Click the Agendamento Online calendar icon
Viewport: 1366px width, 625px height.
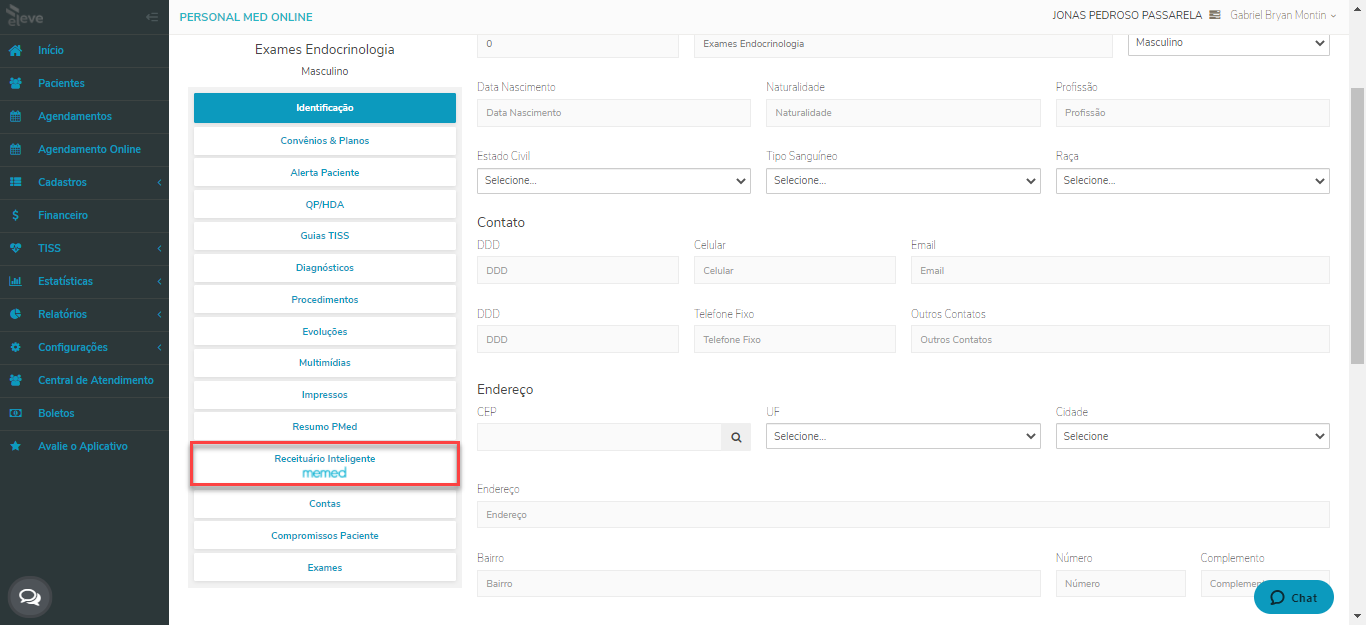[15, 149]
